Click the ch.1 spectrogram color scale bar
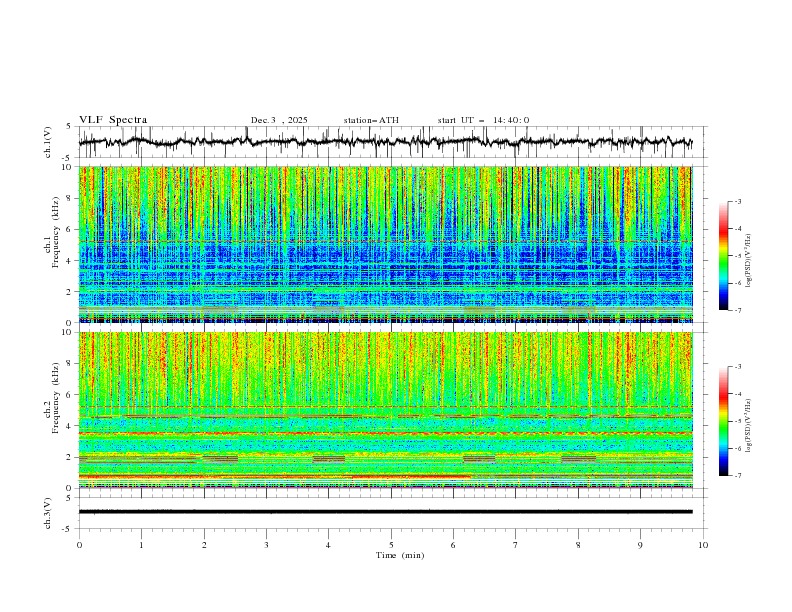 (x=724, y=256)
